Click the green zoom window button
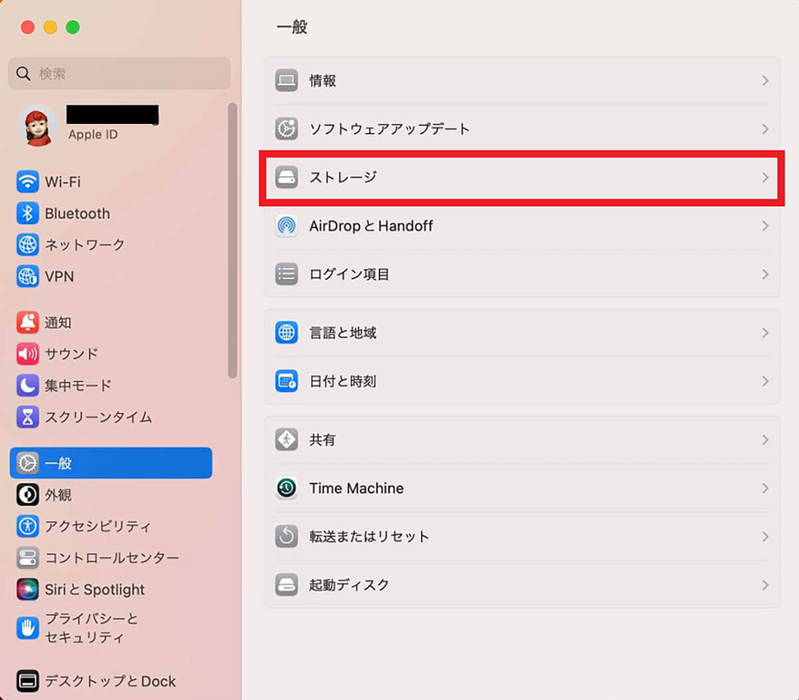This screenshot has height=700, width=799. 73,27
